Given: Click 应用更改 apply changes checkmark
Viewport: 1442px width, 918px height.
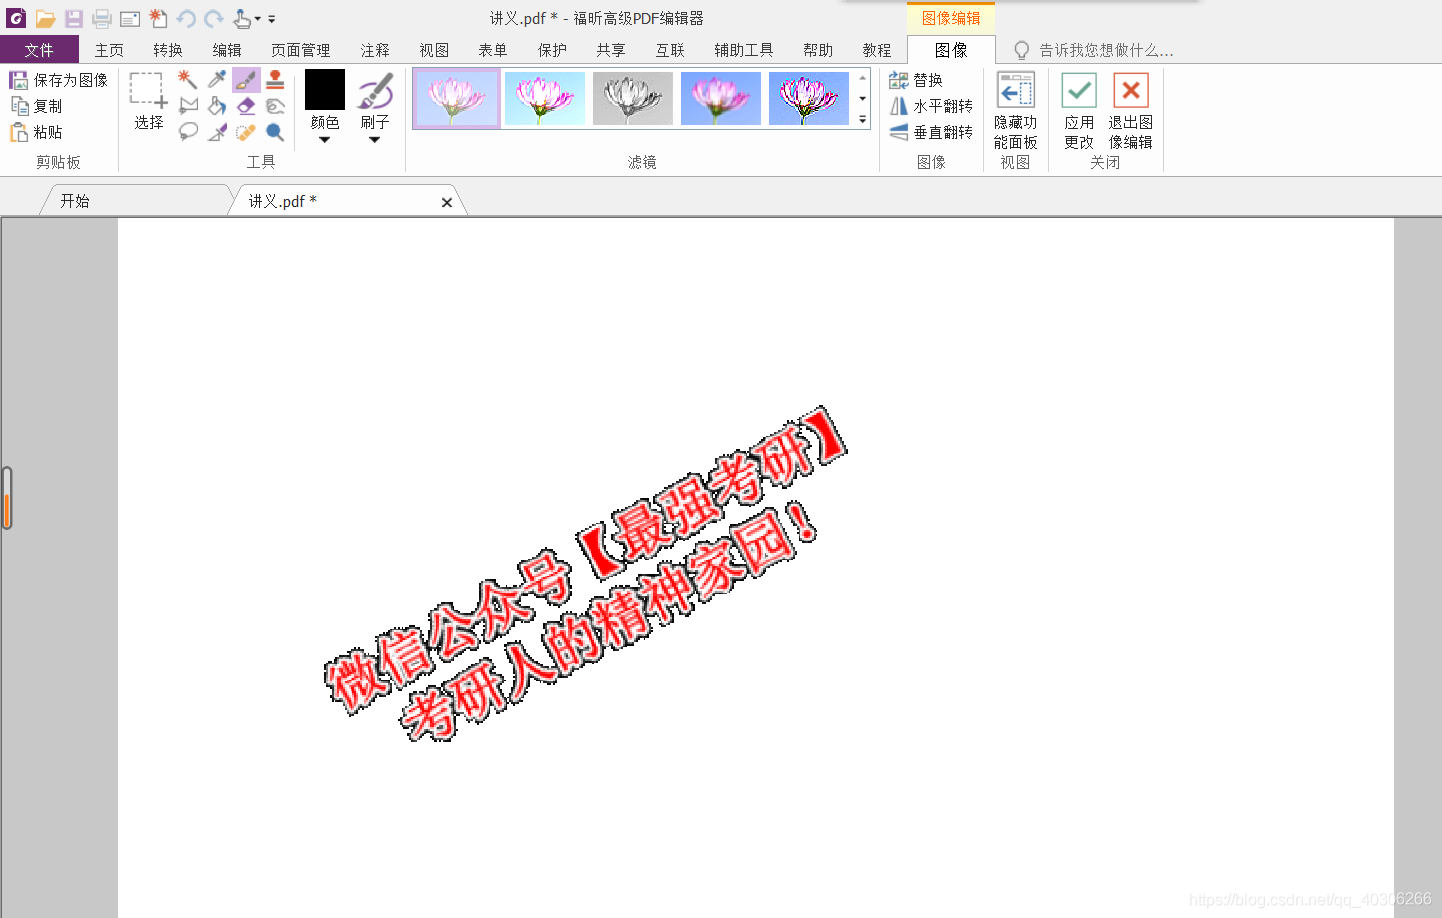Looking at the screenshot, I should tap(1079, 111).
